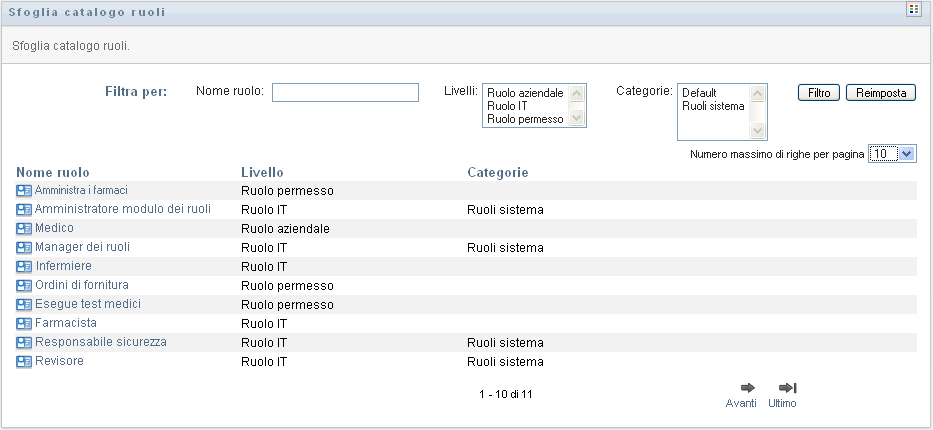933x430 pixels.
Task: Open the rows per page dropdown
Action: [892, 154]
